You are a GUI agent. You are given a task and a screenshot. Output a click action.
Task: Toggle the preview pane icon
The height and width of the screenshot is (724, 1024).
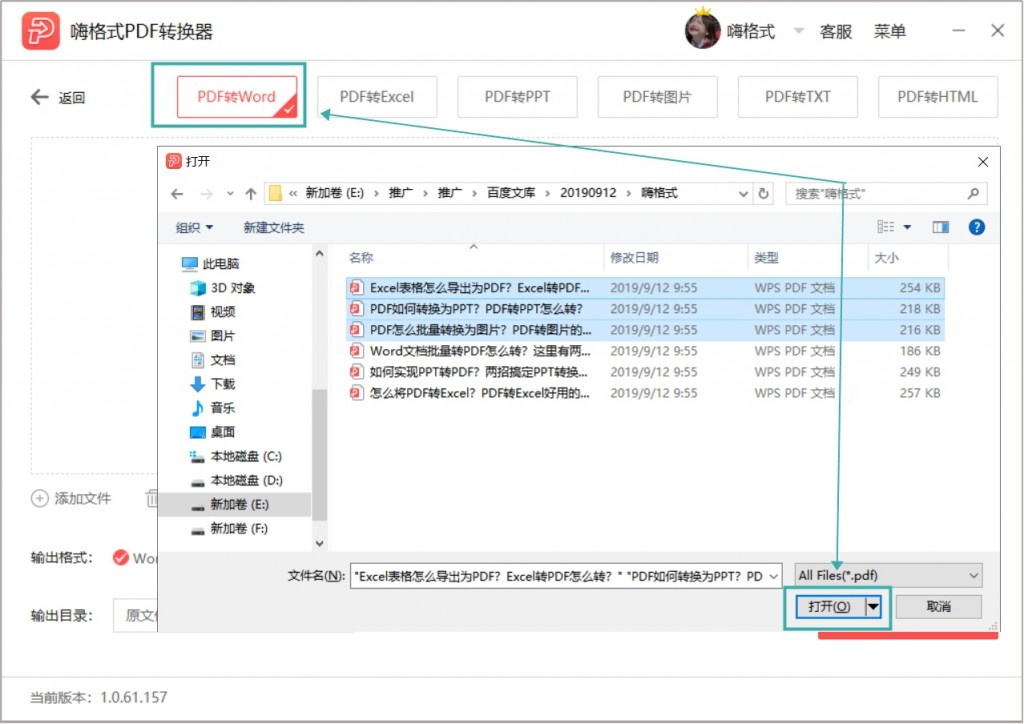point(940,227)
